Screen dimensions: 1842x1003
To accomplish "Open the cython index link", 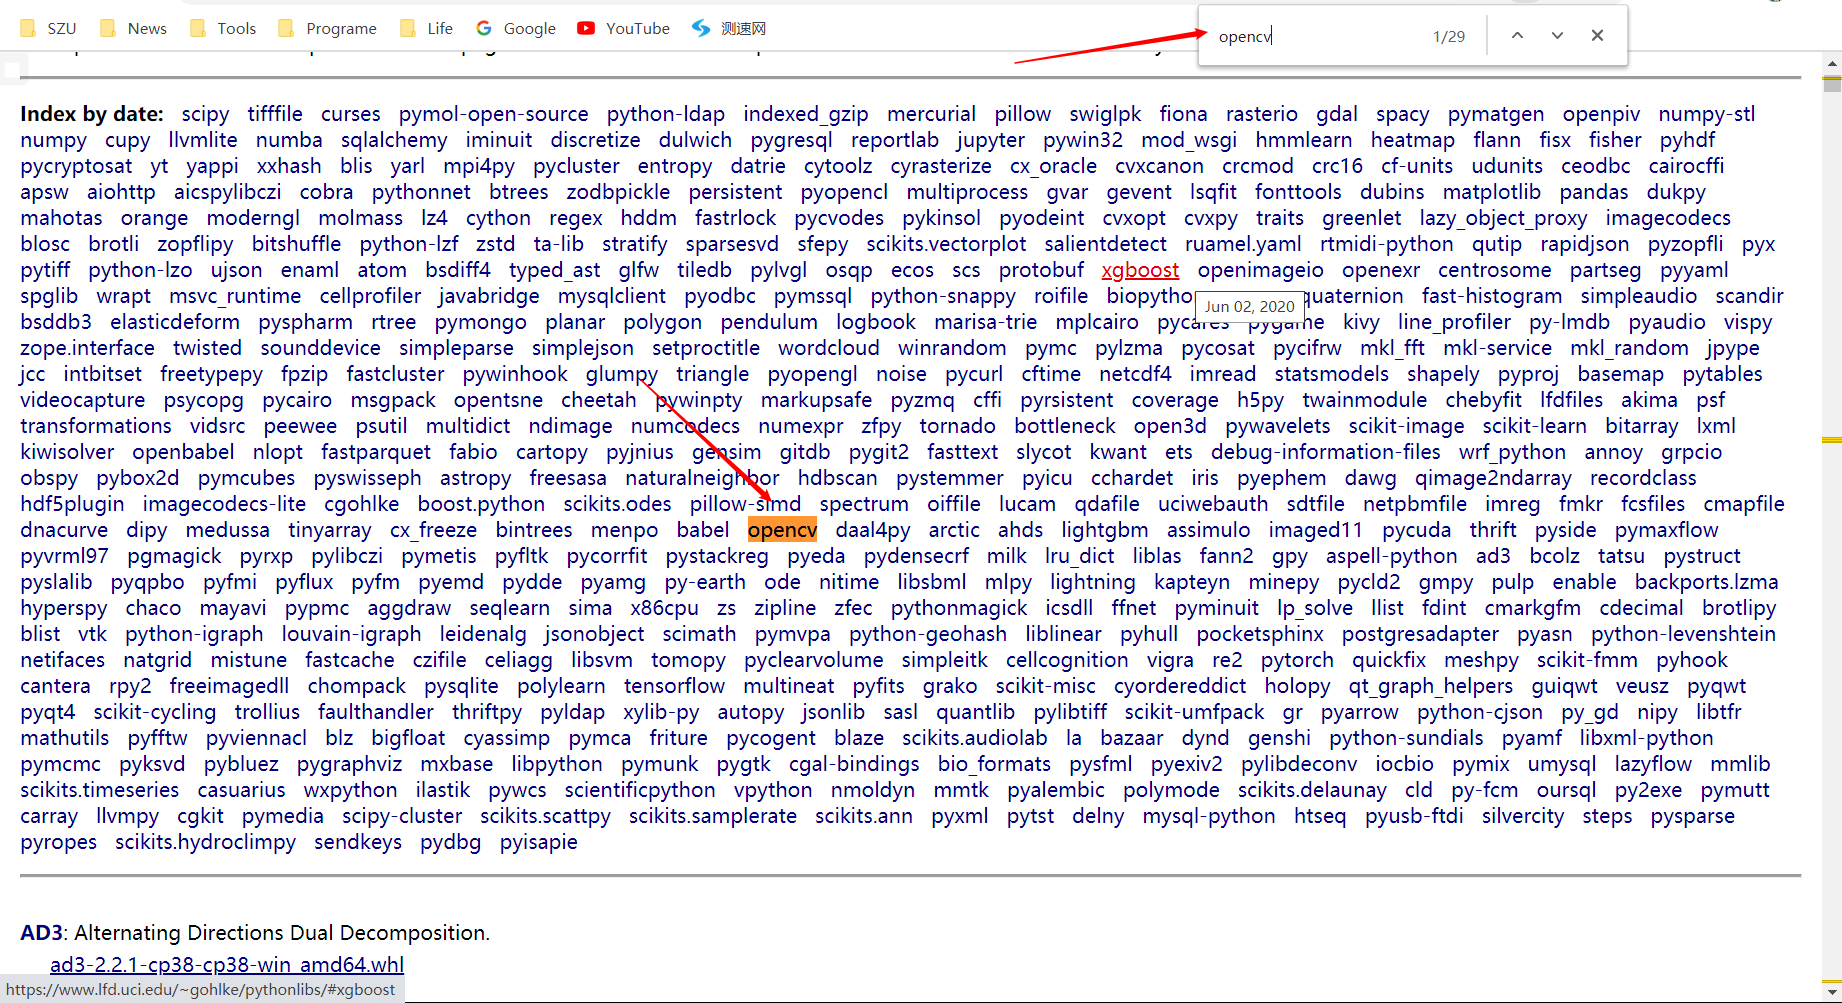I will (498, 218).
